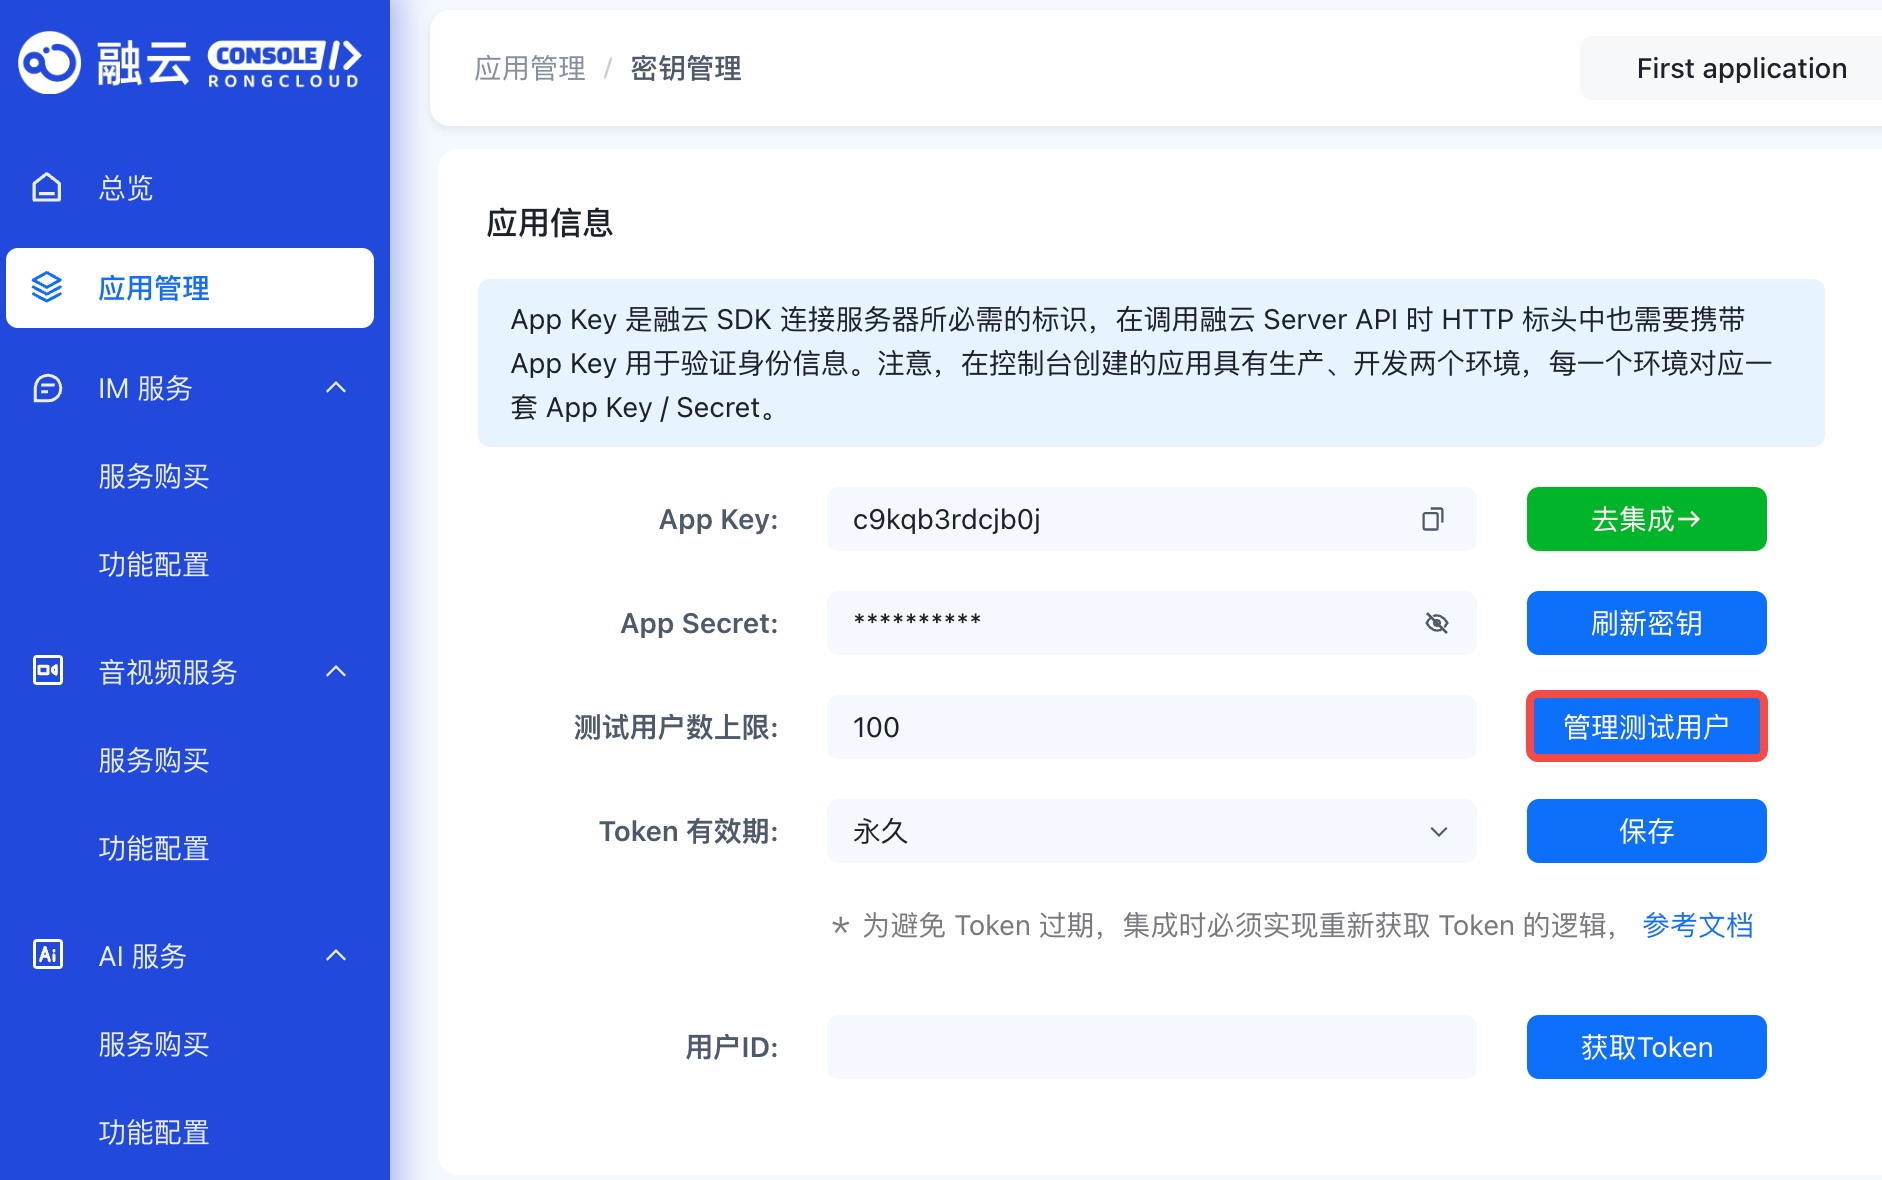Image resolution: width=1882 pixels, height=1180 pixels.
Task: Collapse the IM 服务 section chevron
Action: pos(336,388)
